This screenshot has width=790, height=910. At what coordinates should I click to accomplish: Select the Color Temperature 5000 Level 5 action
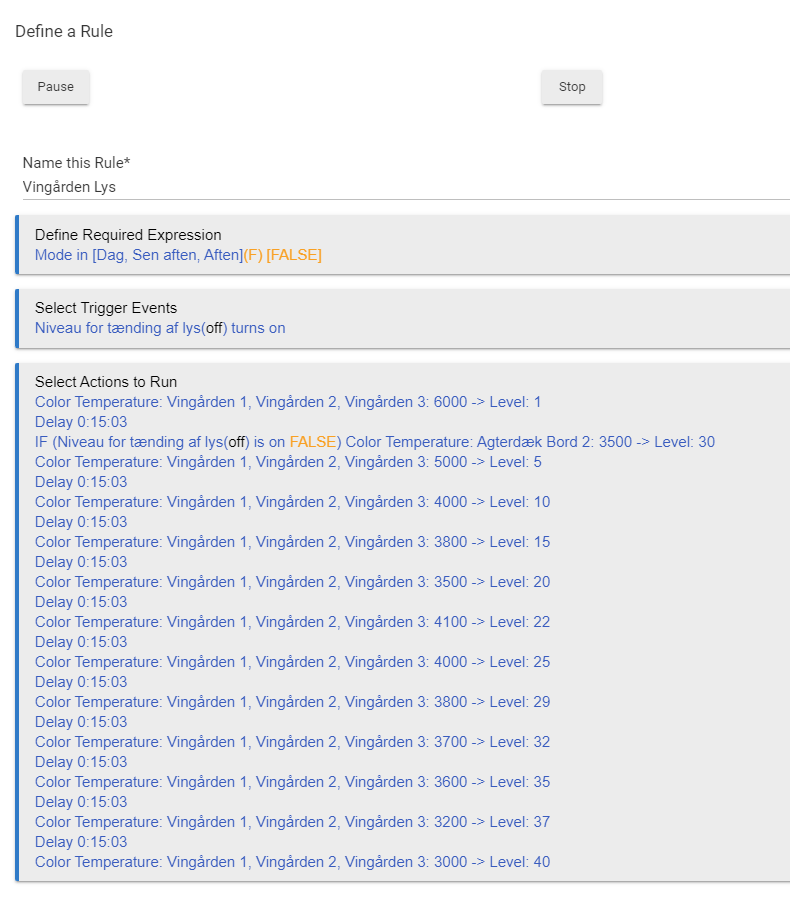[x=288, y=462]
